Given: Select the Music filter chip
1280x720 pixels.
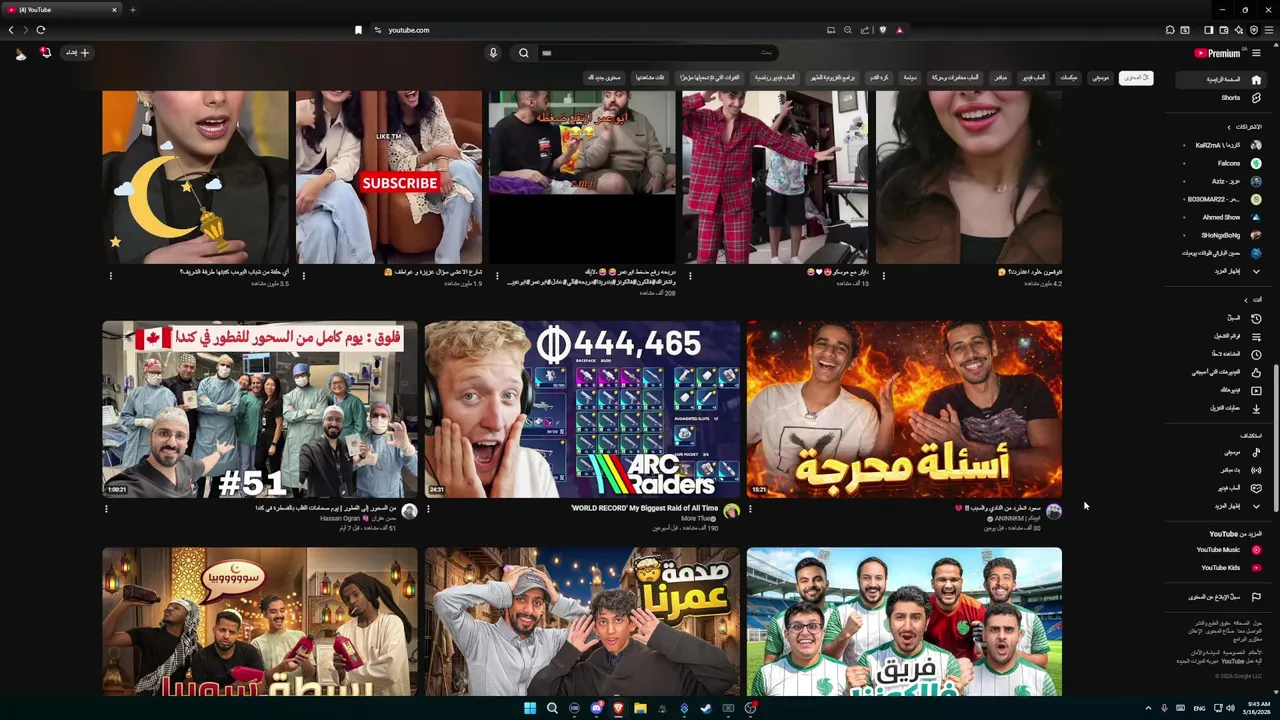Looking at the screenshot, I should (x=1101, y=77).
